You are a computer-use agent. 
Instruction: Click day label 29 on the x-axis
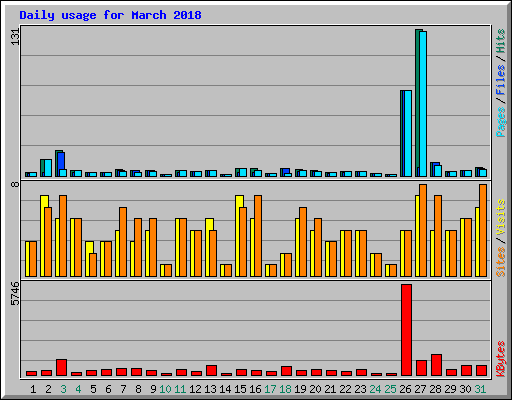click(450, 389)
